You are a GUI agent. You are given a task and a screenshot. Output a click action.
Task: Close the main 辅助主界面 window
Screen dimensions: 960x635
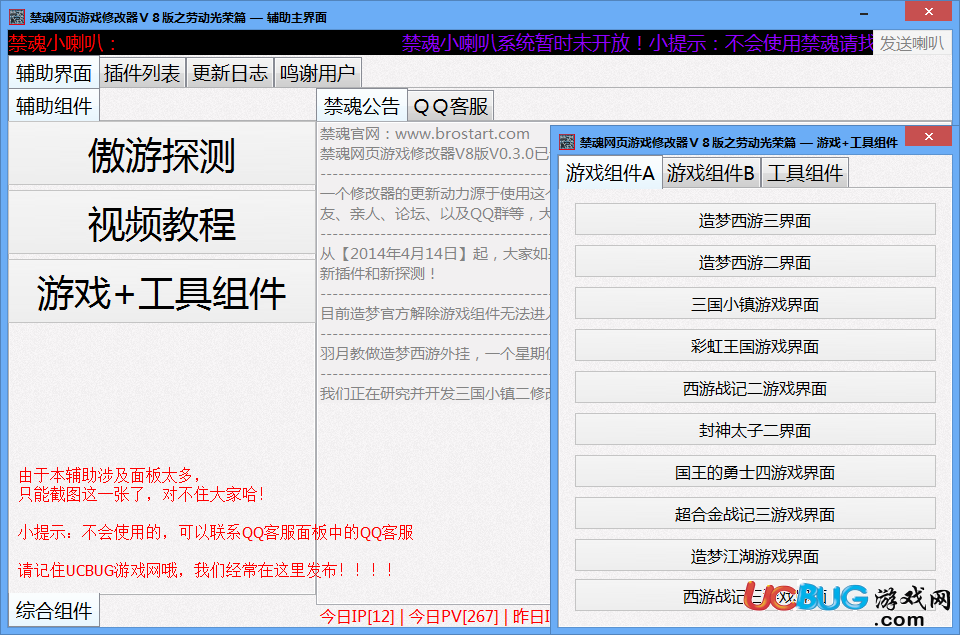pos(928,12)
